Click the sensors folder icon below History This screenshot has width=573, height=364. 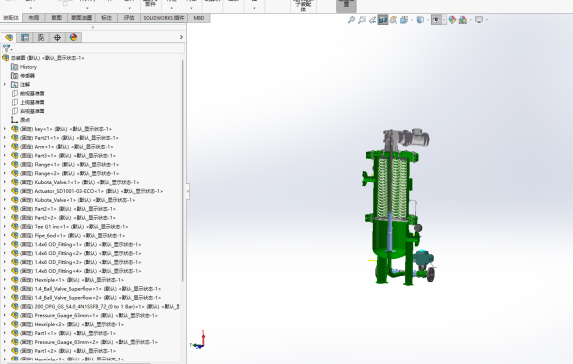tap(15, 76)
